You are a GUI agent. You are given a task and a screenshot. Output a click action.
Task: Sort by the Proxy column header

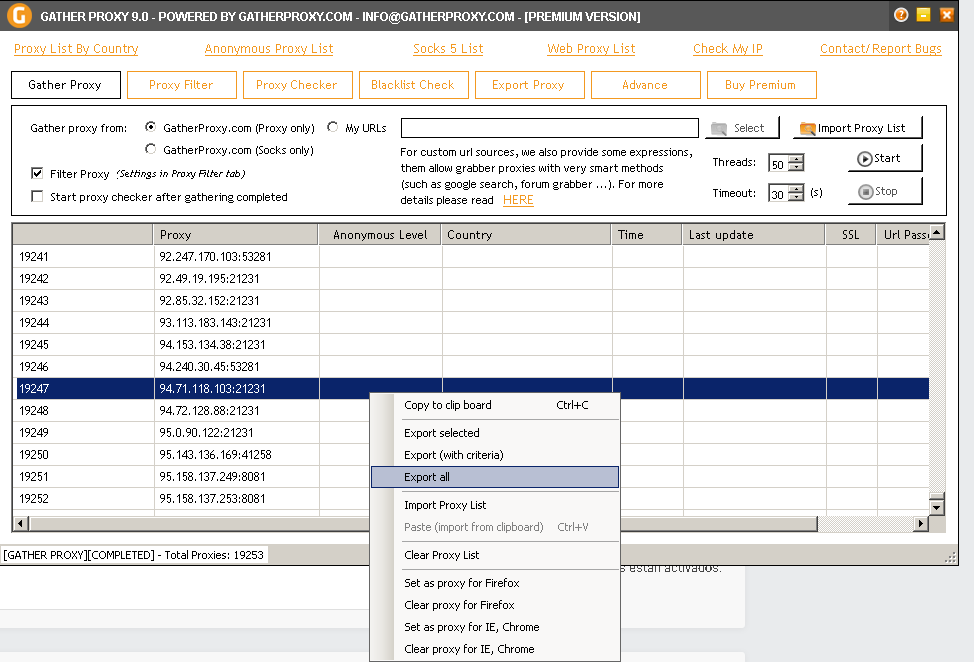click(x=235, y=235)
